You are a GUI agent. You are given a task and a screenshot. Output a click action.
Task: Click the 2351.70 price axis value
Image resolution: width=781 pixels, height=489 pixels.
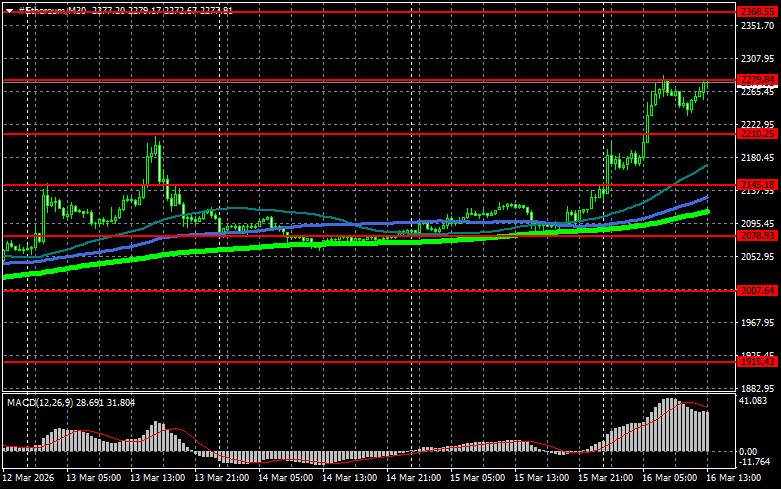758,25
